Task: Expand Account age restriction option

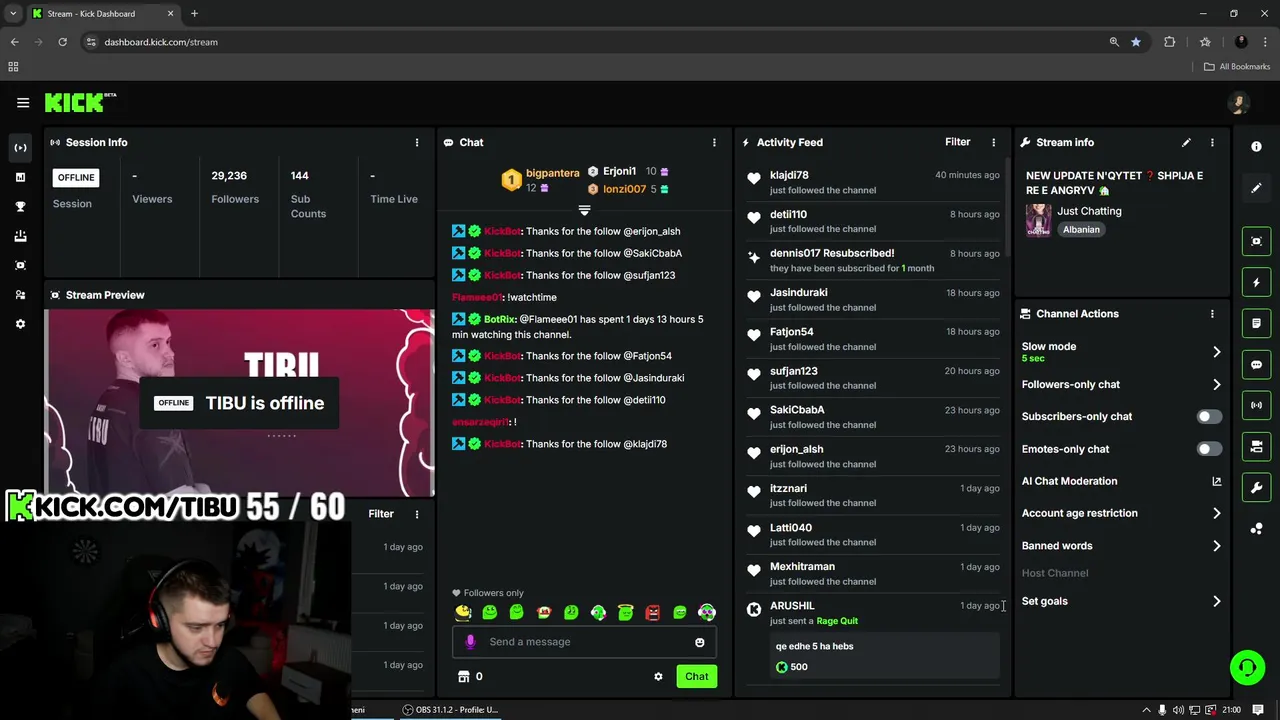Action: coord(1121,513)
